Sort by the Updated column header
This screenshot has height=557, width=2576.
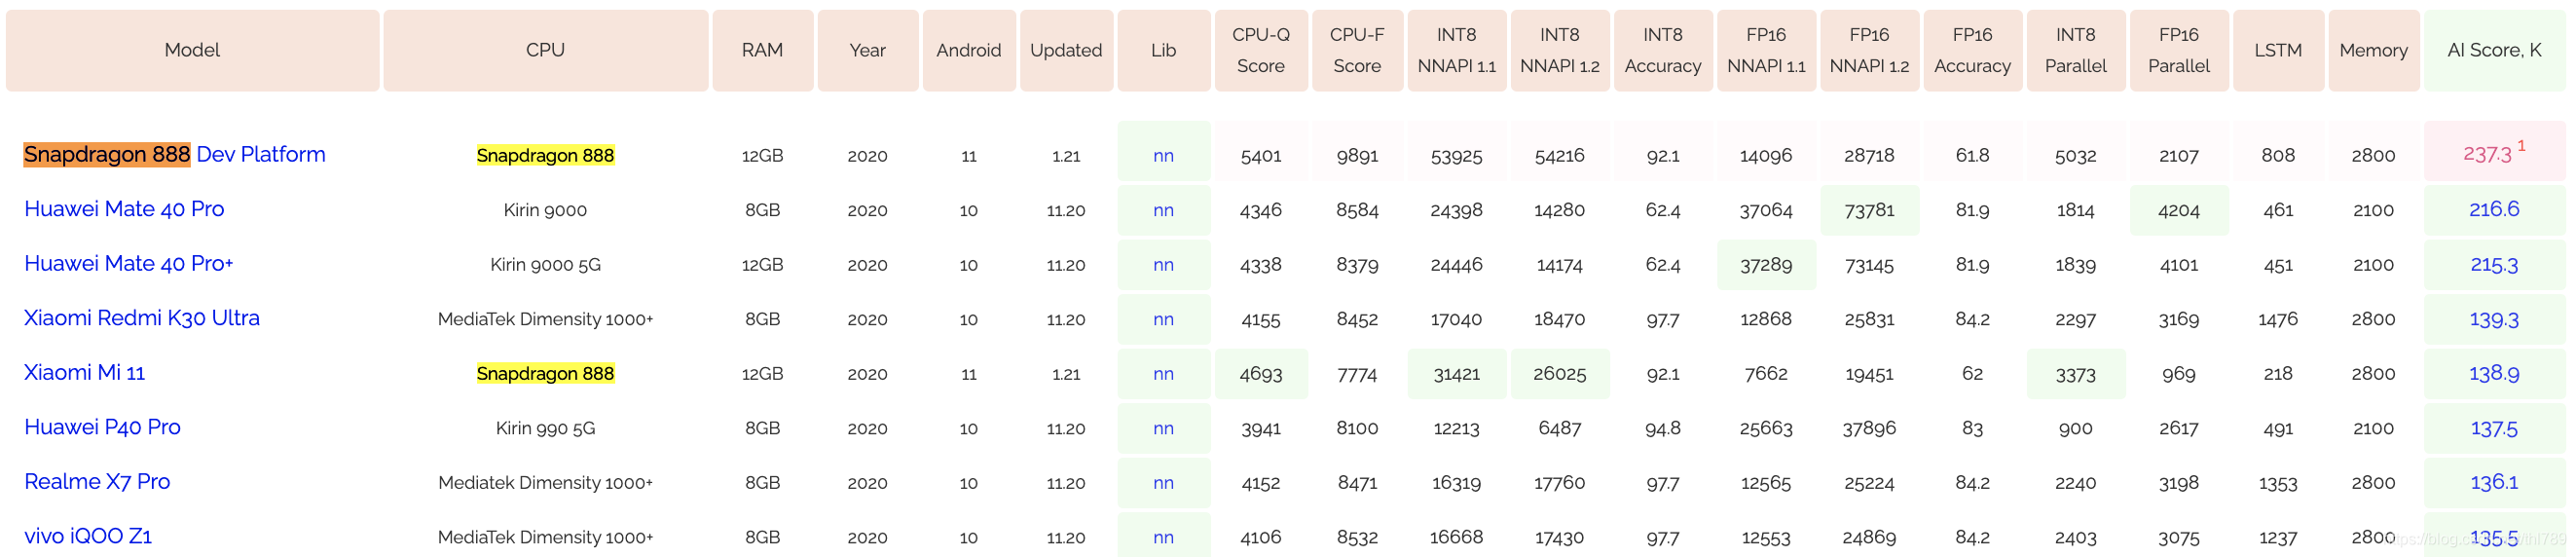(1066, 50)
